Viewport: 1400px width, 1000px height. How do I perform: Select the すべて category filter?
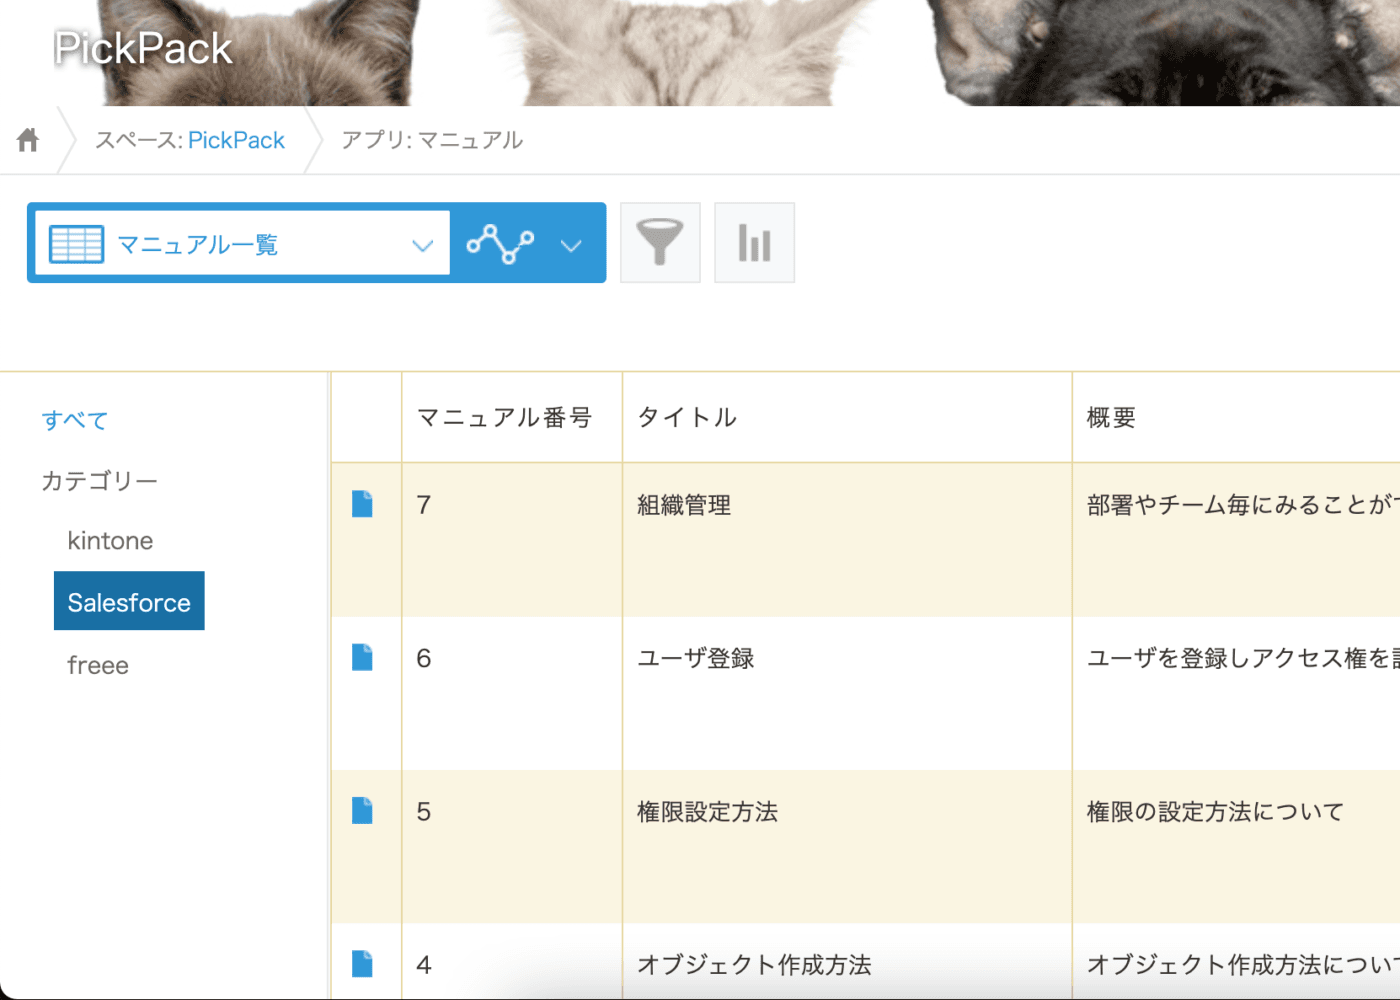74,420
